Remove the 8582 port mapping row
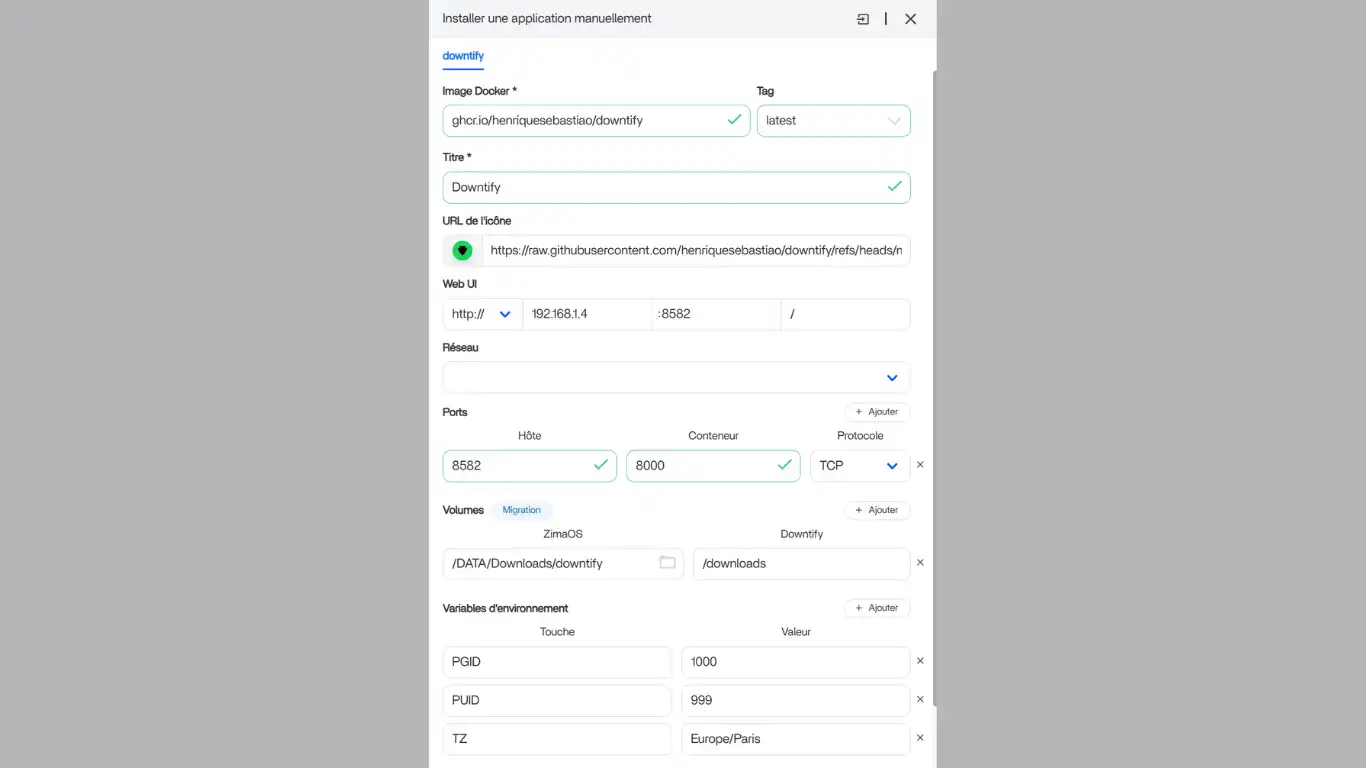 click(920, 465)
